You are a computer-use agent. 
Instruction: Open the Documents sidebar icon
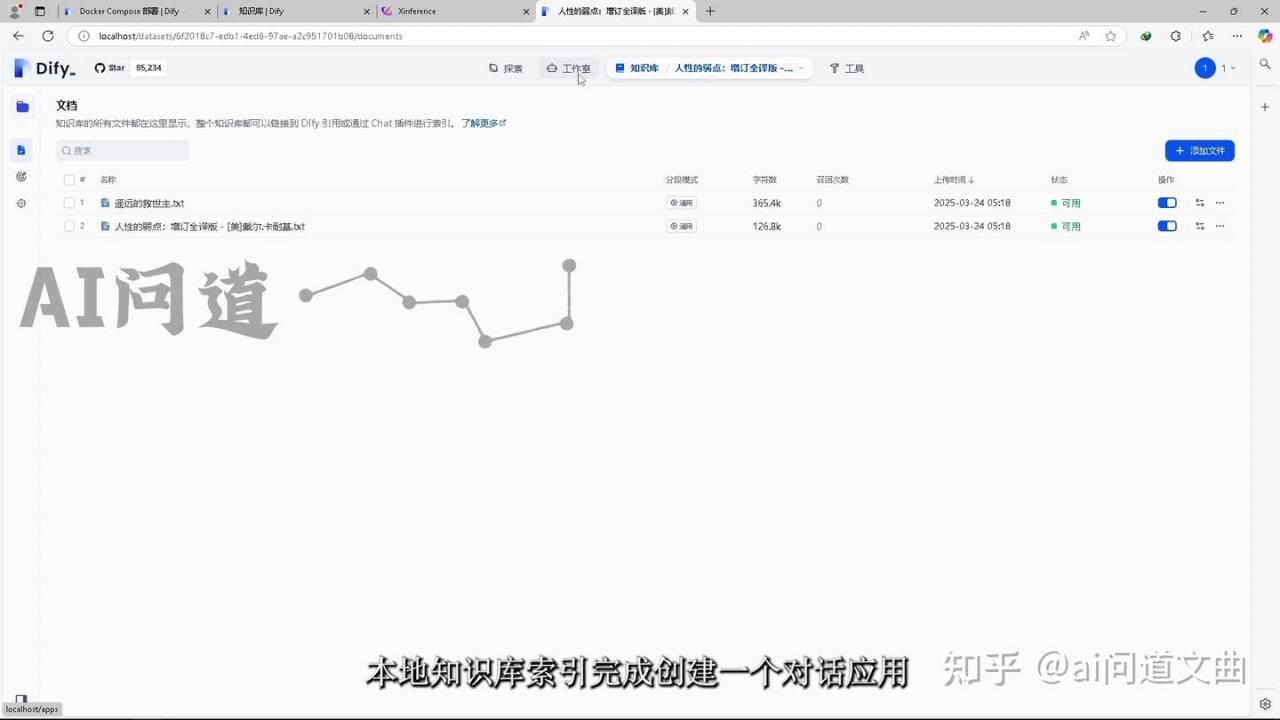click(x=21, y=150)
